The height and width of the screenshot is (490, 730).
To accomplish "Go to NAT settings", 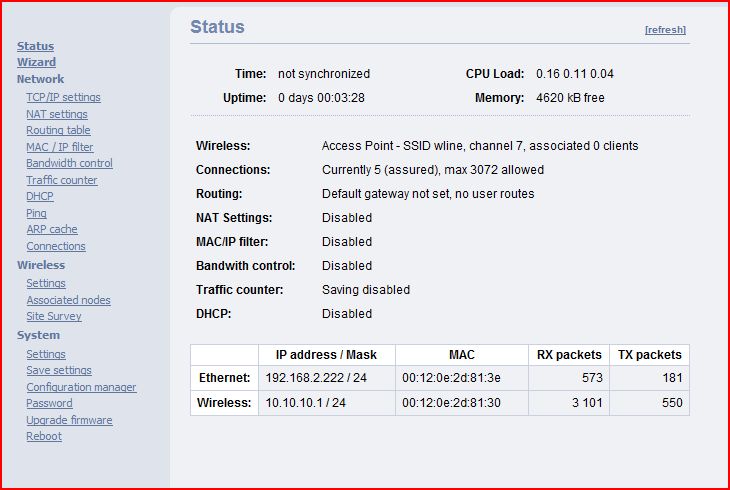I will tap(57, 114).
